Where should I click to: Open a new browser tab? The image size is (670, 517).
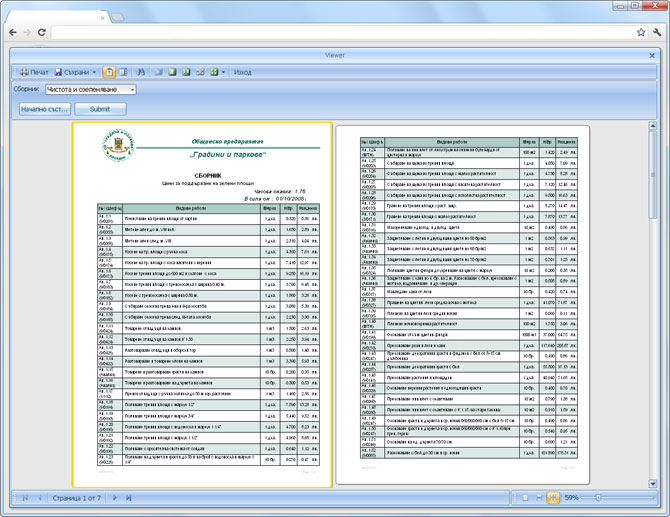click(118, 17)
